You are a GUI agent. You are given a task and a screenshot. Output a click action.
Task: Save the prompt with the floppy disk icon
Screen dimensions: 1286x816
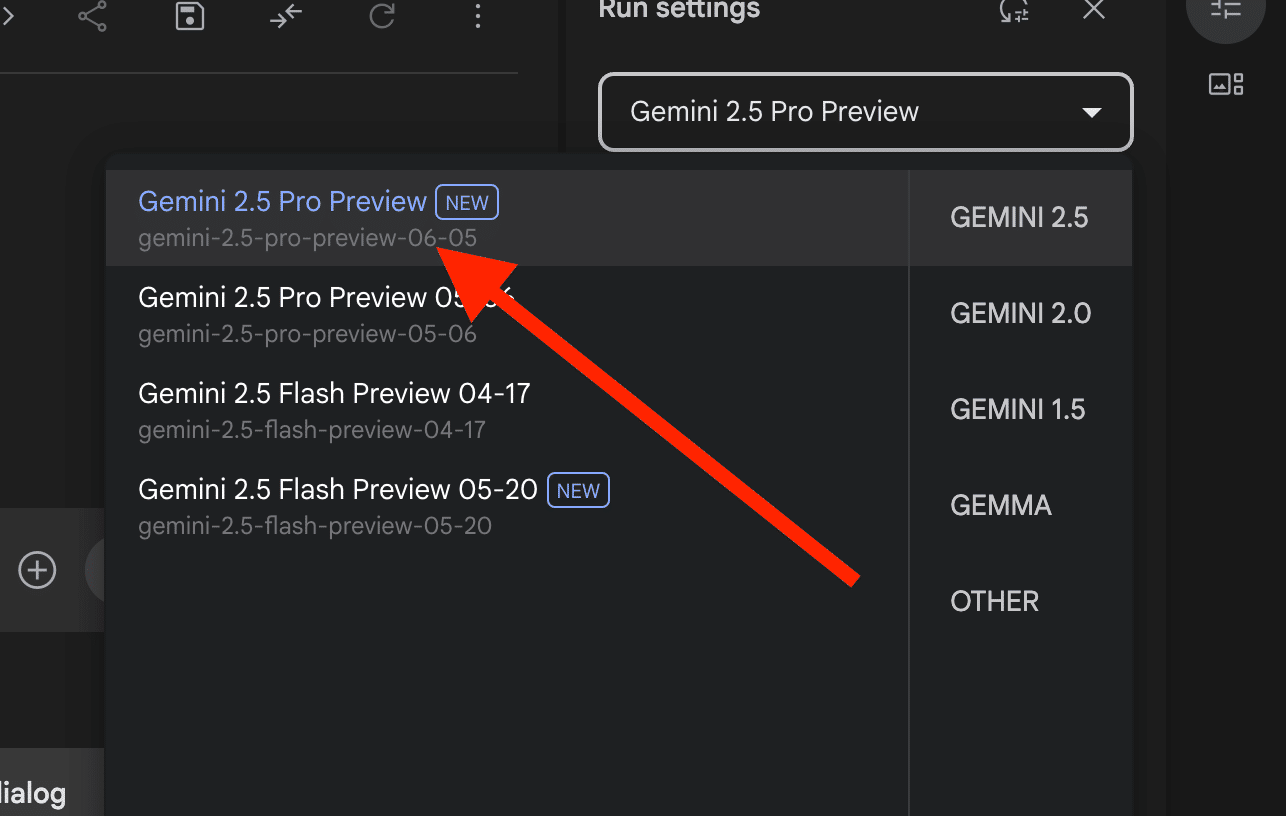(x=190, y=16)
